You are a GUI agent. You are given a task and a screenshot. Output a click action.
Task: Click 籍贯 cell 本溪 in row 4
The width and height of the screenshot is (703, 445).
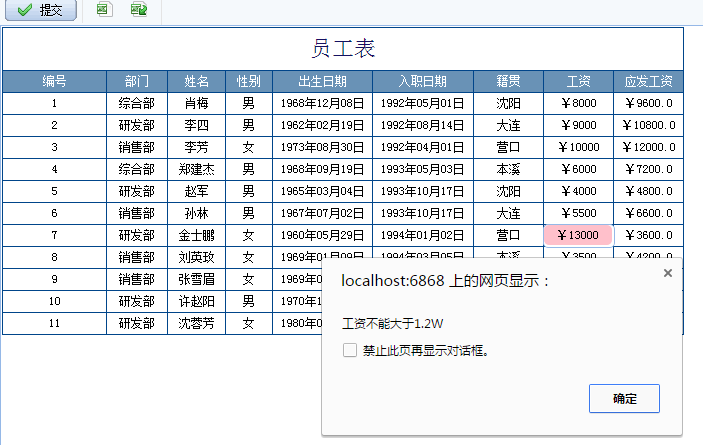point(508,169)
